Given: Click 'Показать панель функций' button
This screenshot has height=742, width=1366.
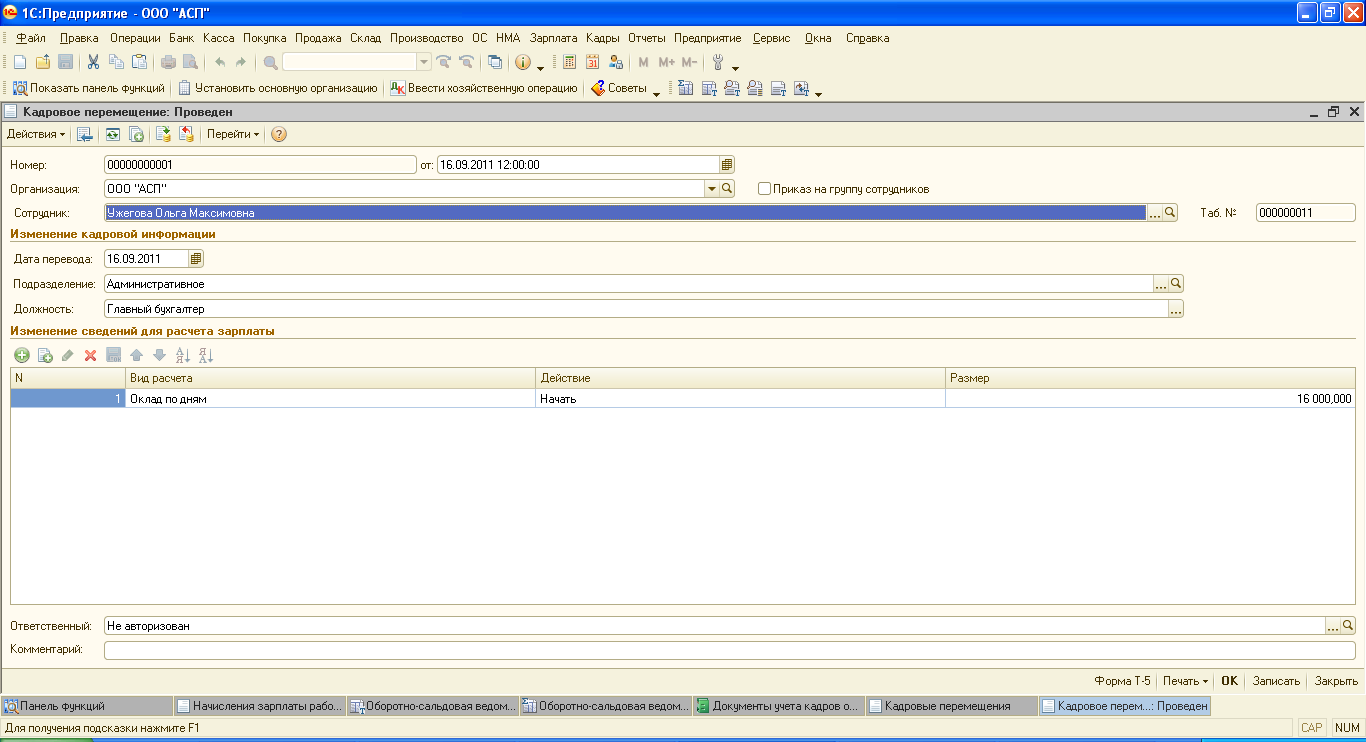Looking at the screenshot, I should pos(88,88).
